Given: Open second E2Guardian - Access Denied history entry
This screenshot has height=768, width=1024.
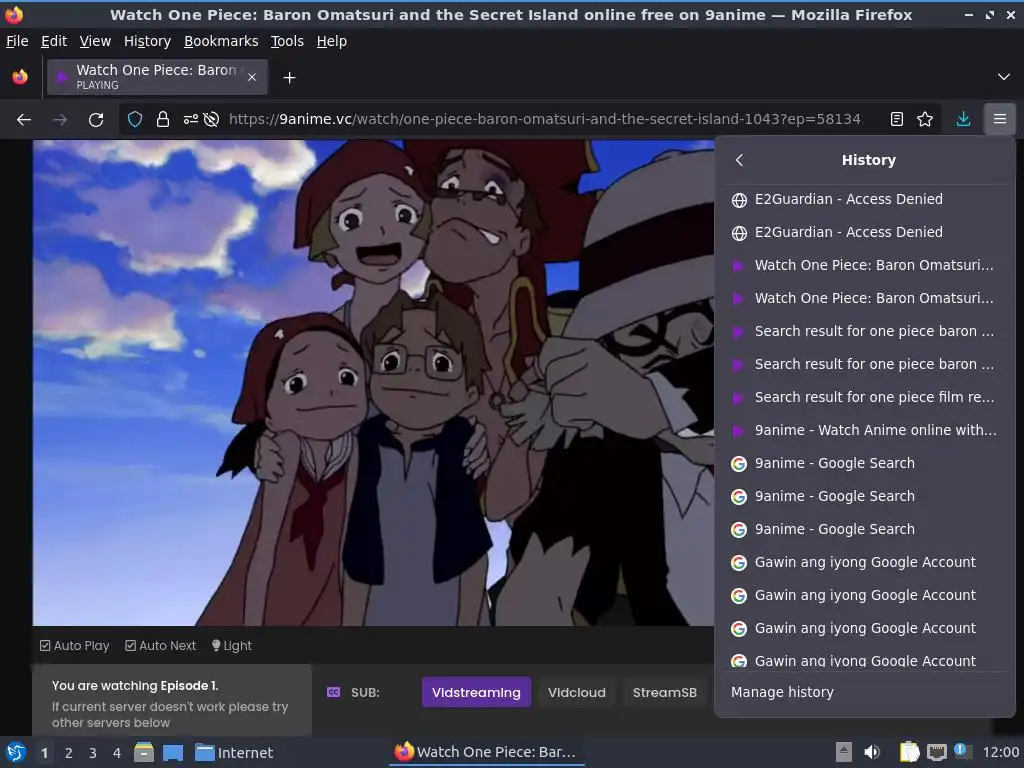Looking at the screenshot, I should coord(865,232).
